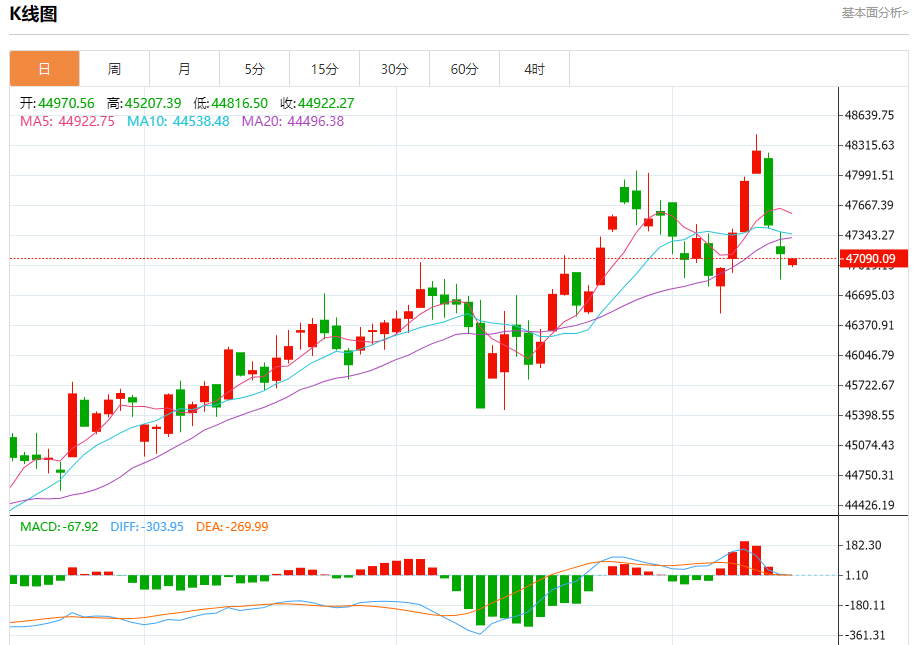Open the 60分 interval tab
This screenshot has height=645, width=914.
pyautogui.click(x=464, y=69)
